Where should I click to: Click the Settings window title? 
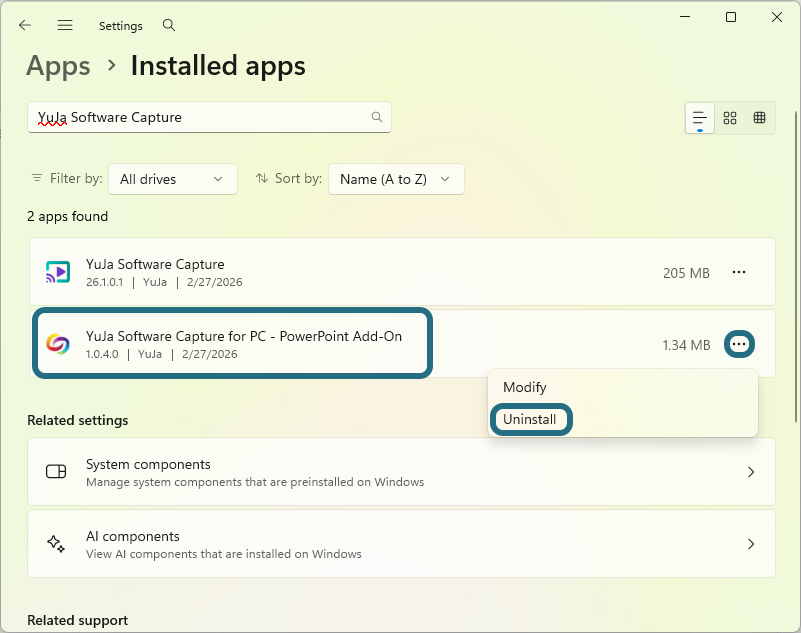click(121, 26)
